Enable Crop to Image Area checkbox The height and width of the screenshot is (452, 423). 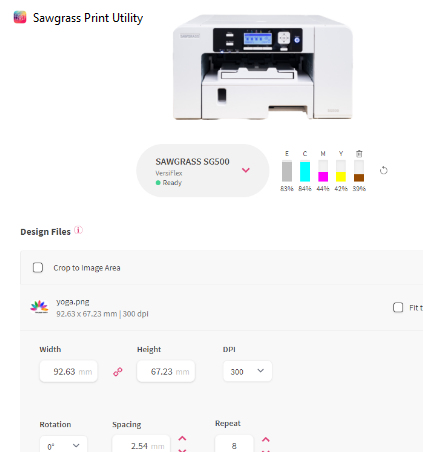[38, 267]
